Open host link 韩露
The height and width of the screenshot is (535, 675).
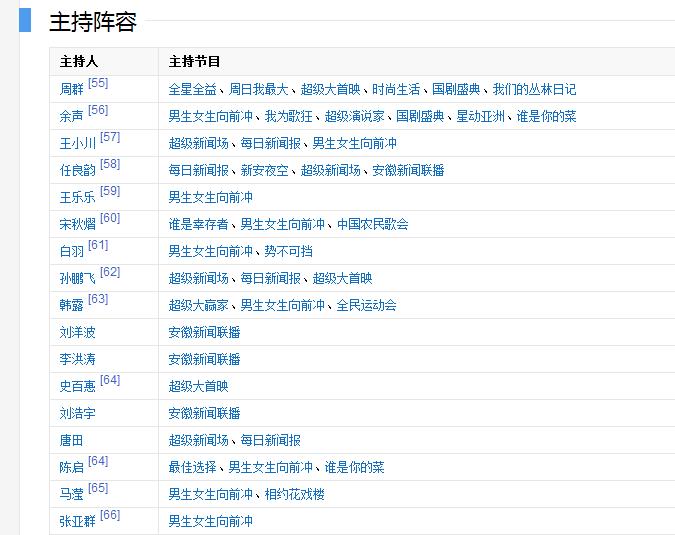(71, 305)
